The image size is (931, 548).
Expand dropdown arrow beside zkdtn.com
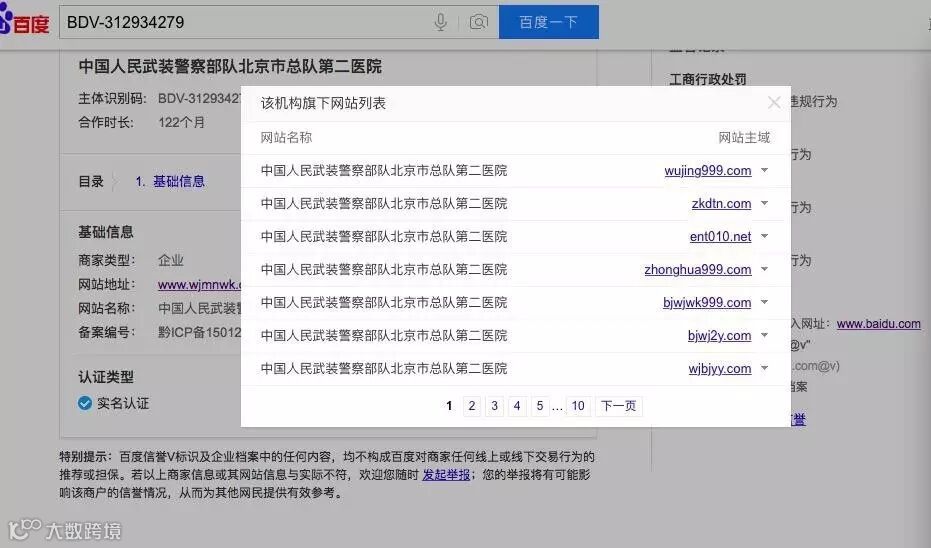pyautogui.click(x=765, y=203)
